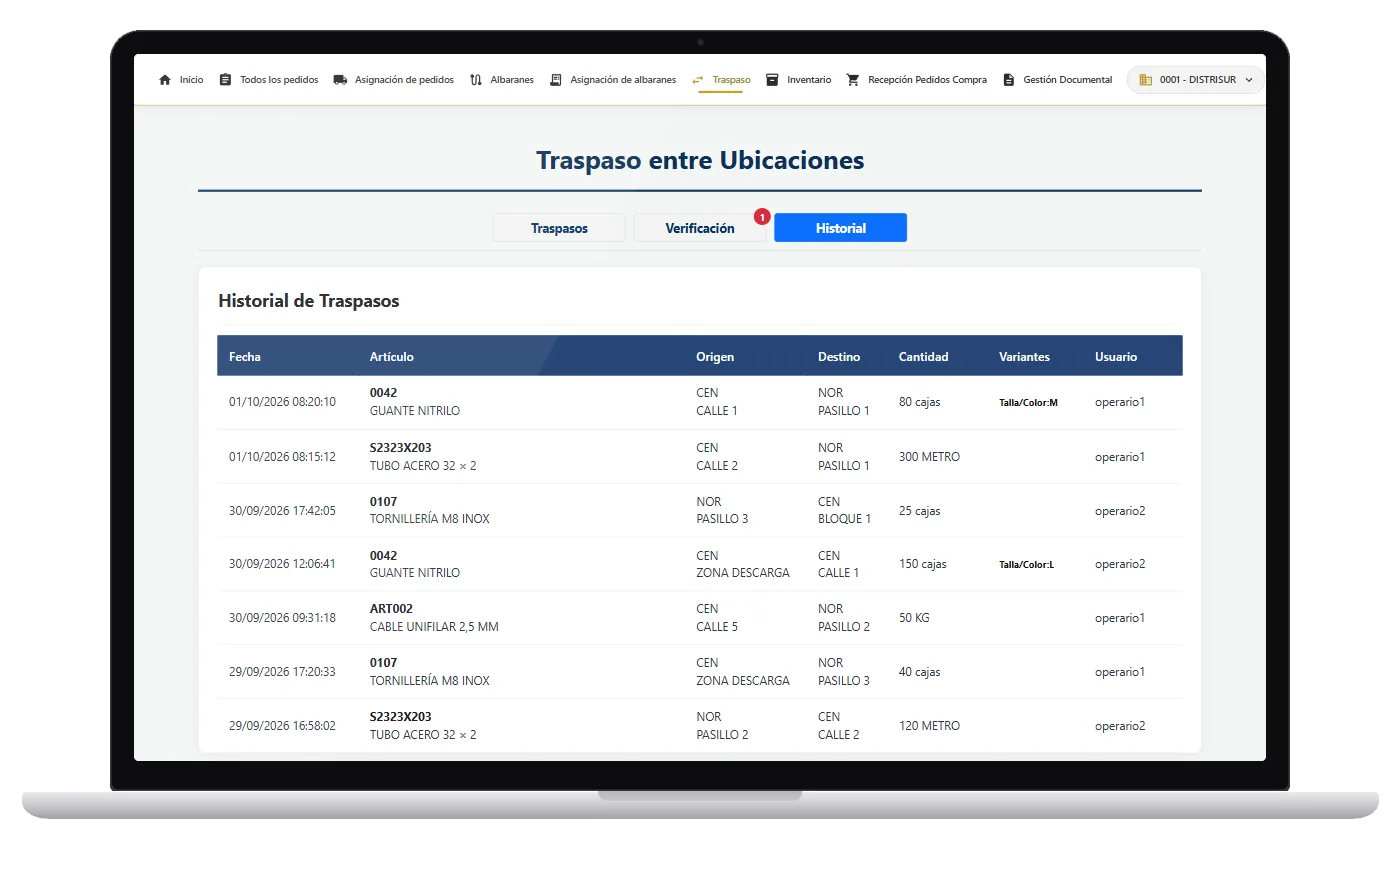1400x880 pixels.
Task: Click the Artículo column header
Action: pos(392,357)
